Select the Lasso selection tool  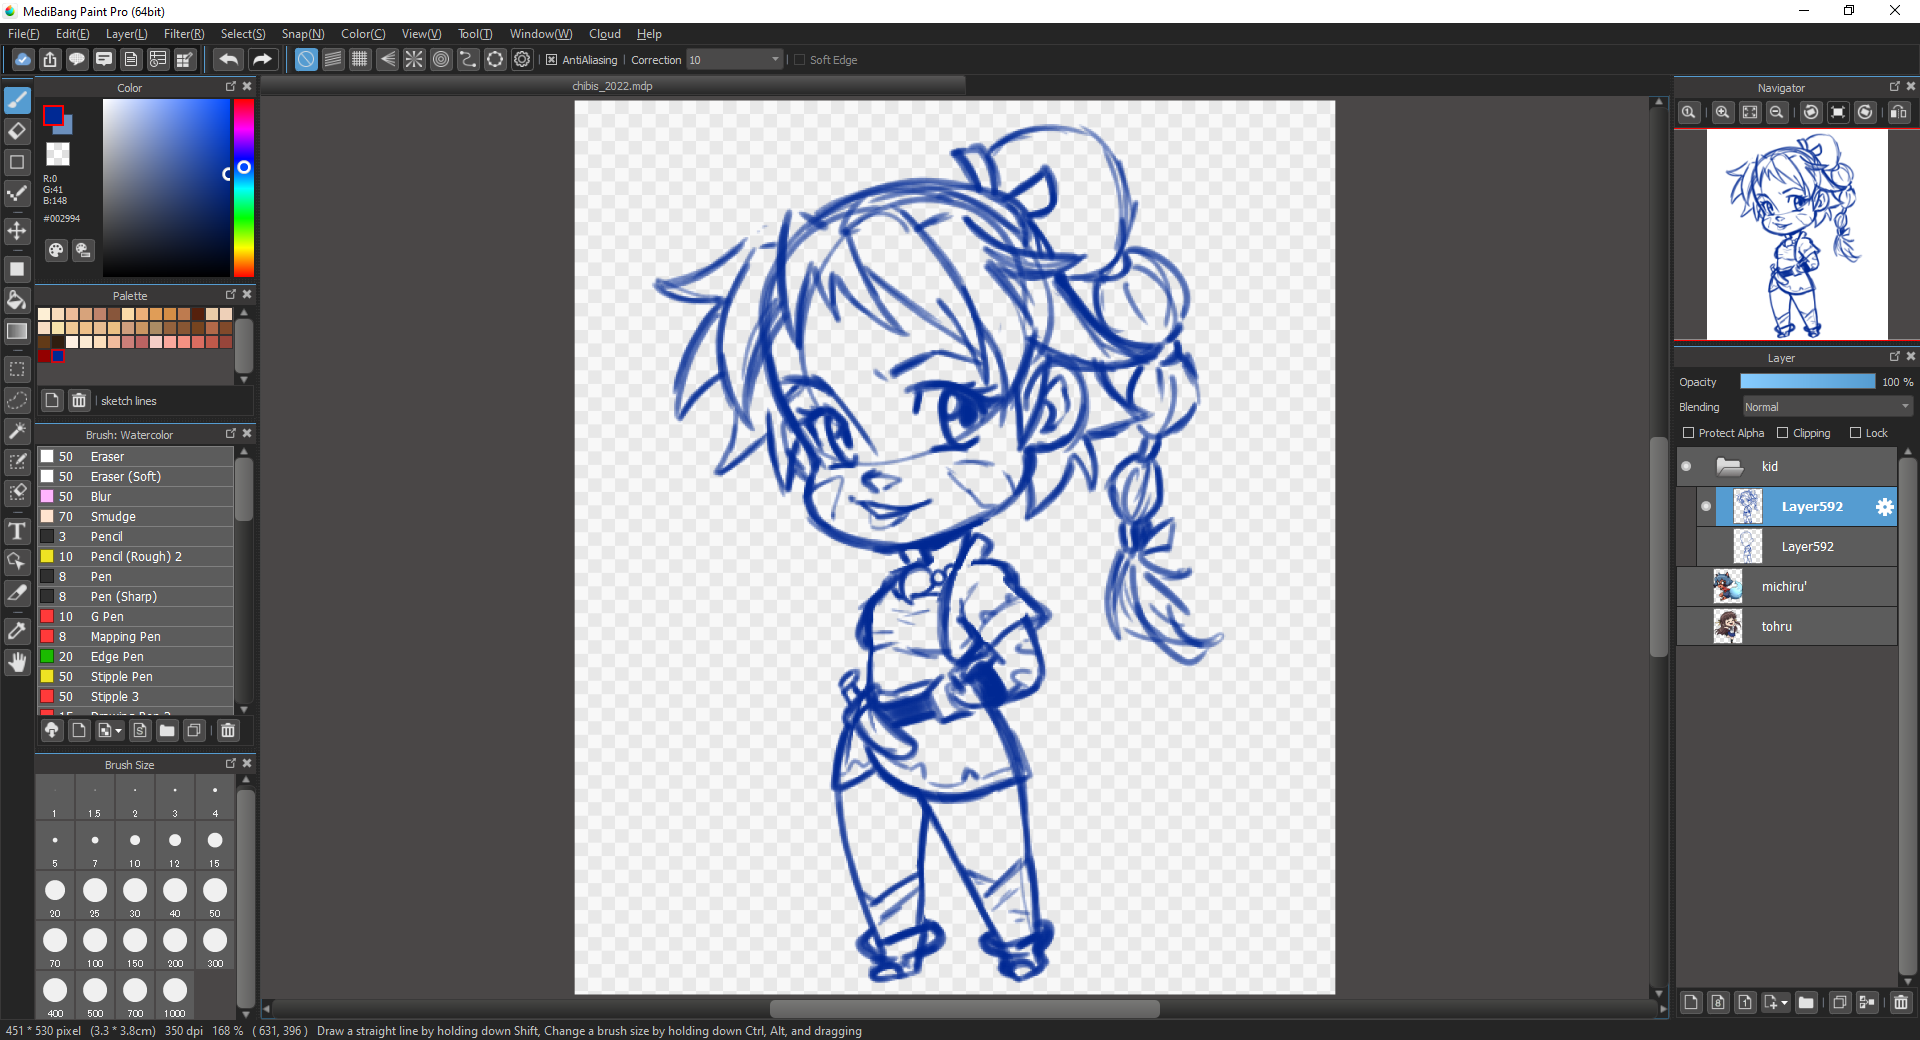pyautogui.click(x=17, y=400)
